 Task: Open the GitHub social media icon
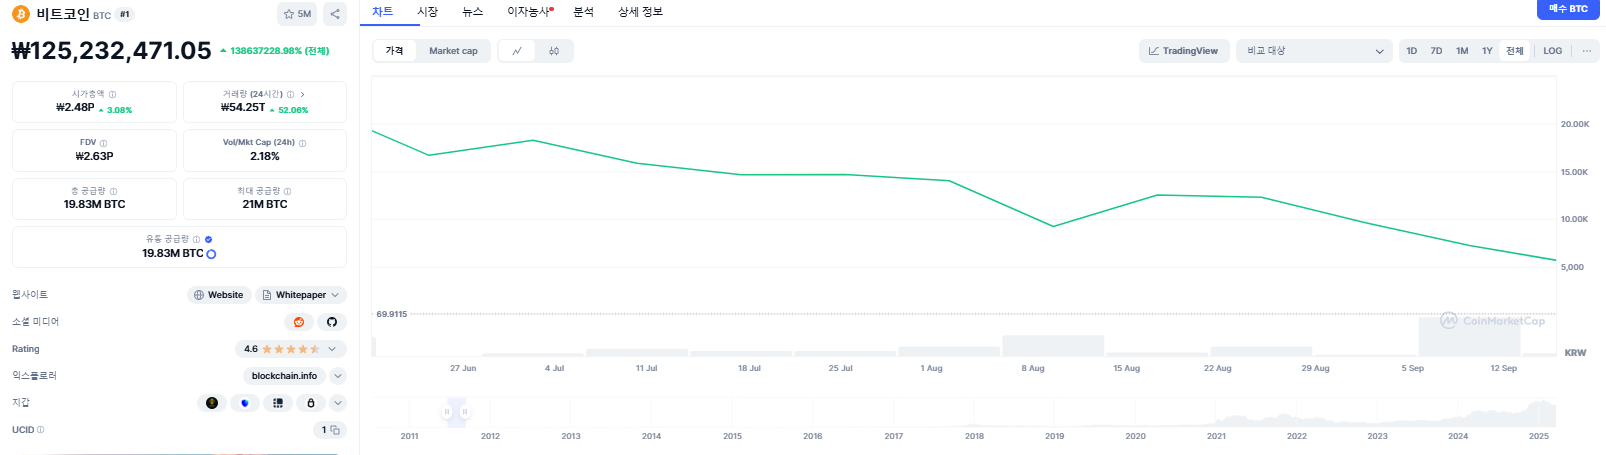coord(332,322)
